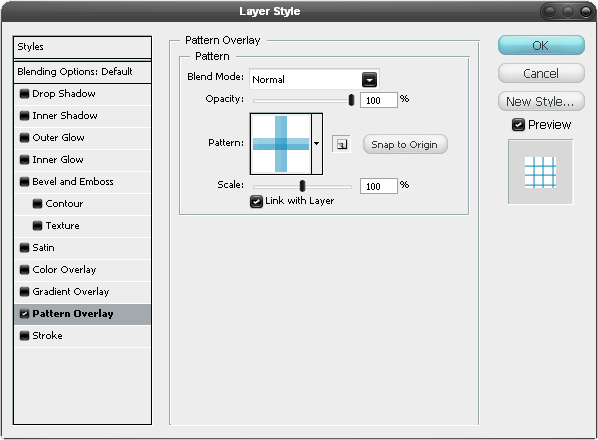Enable the Outer Glow checkbox
The height and width of the screenshot is (440, 598).
pos(24,138)
